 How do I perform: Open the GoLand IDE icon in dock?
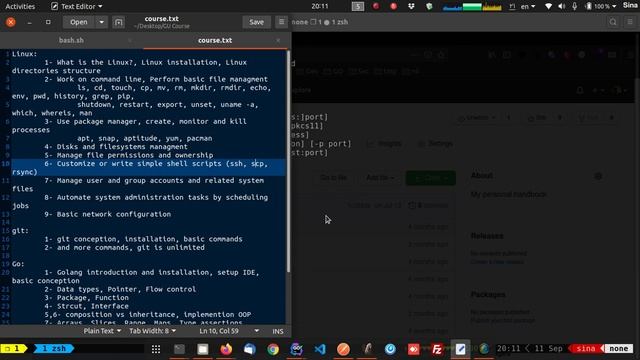[296, 349]
